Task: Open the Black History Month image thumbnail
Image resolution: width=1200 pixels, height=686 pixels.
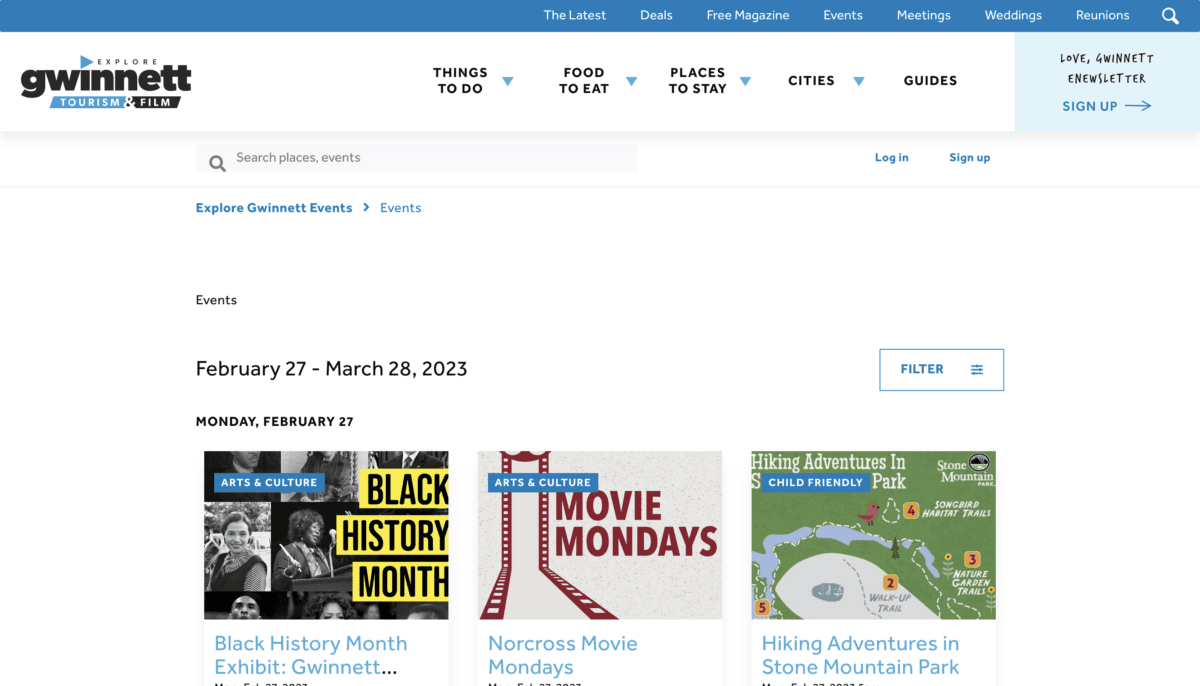Action: click(x=326, y=535)
